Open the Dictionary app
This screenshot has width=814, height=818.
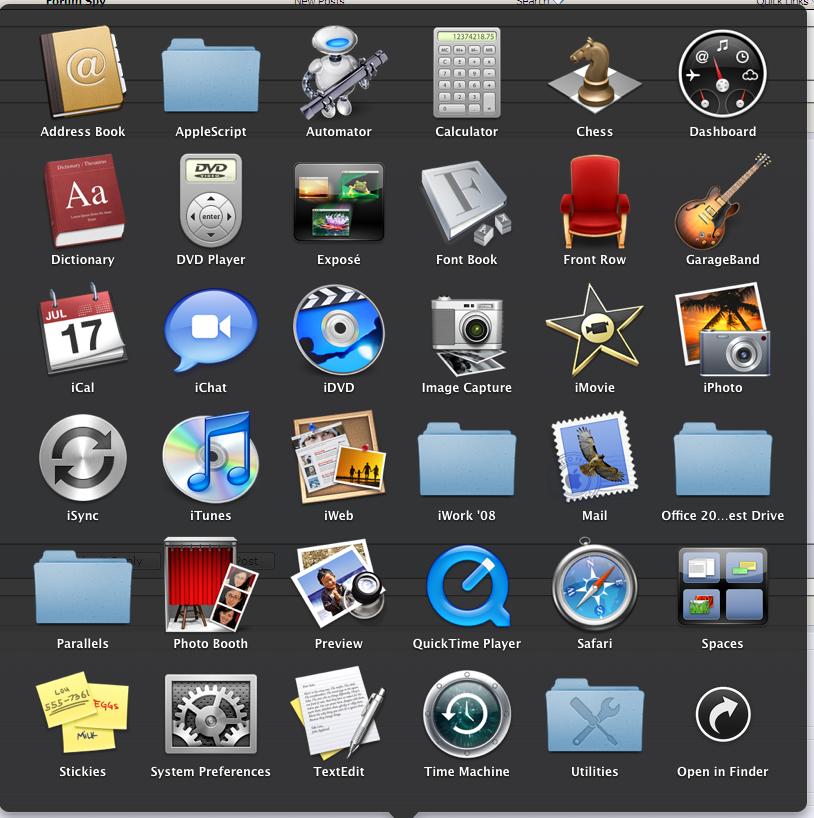(x=83, y=200)
